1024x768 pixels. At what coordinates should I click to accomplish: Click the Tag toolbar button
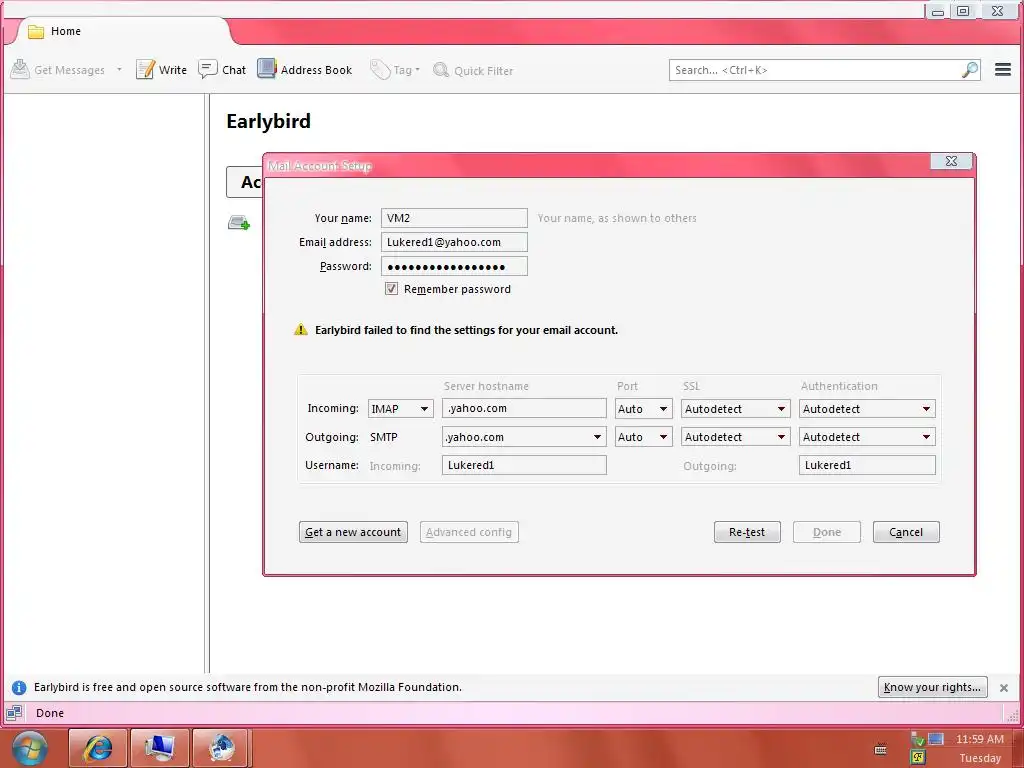(395, 70)
